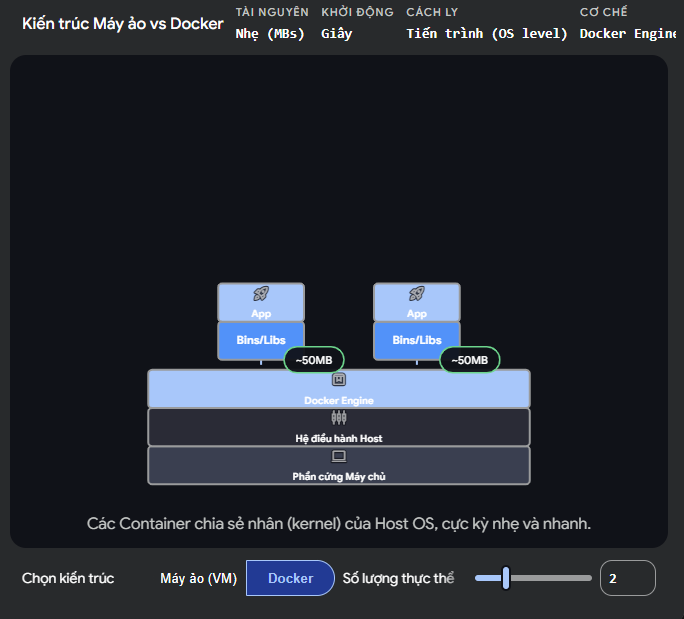684x619 pixels.
Task: Click the Hệ điều hành Host label
Action: 339,438
